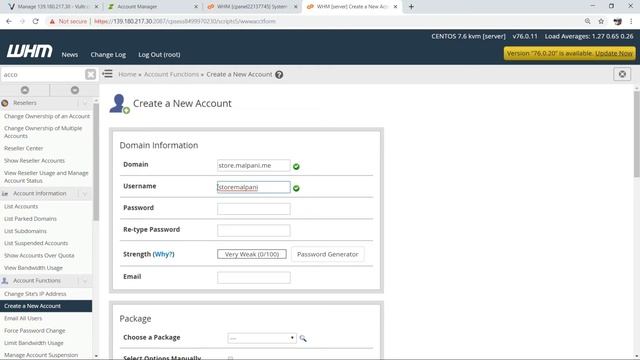Open View Bandwidth Usage

pos(33,268)
